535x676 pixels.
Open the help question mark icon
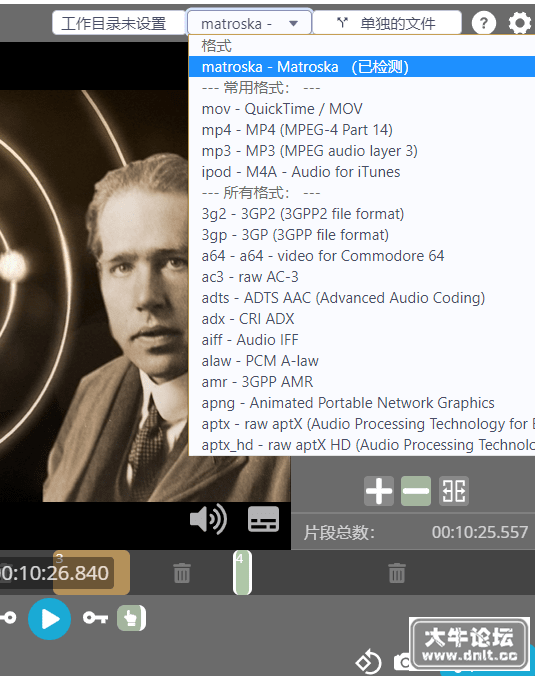tap(484, 23)
